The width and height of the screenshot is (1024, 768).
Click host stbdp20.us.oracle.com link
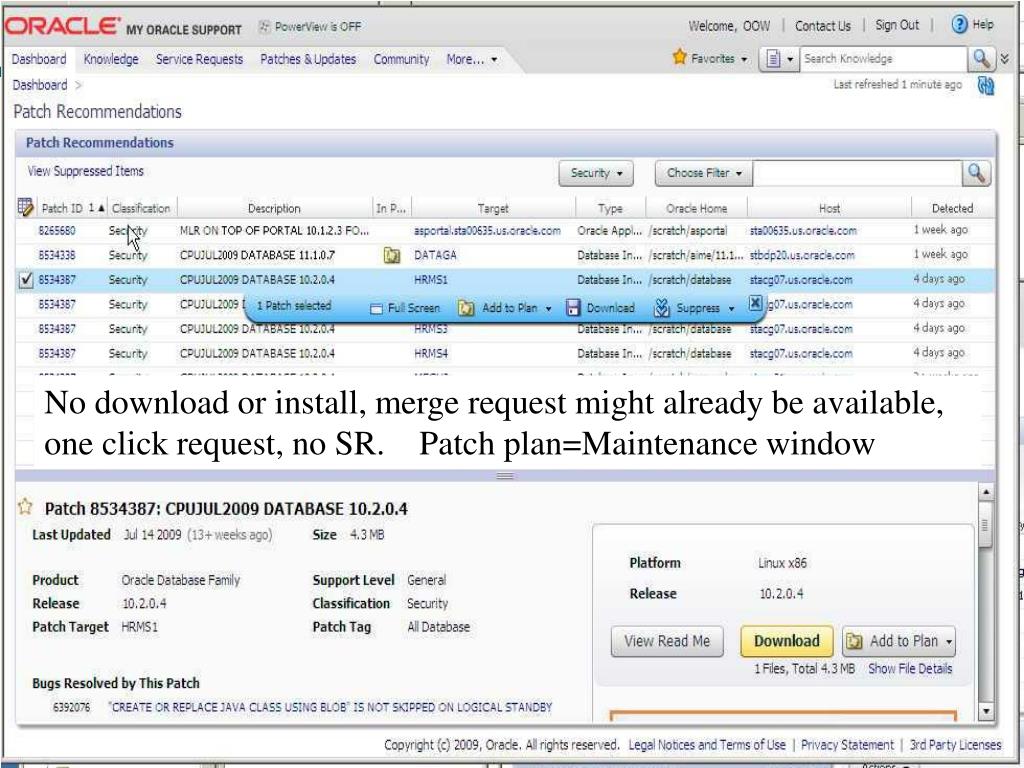(x=802, y=255)
